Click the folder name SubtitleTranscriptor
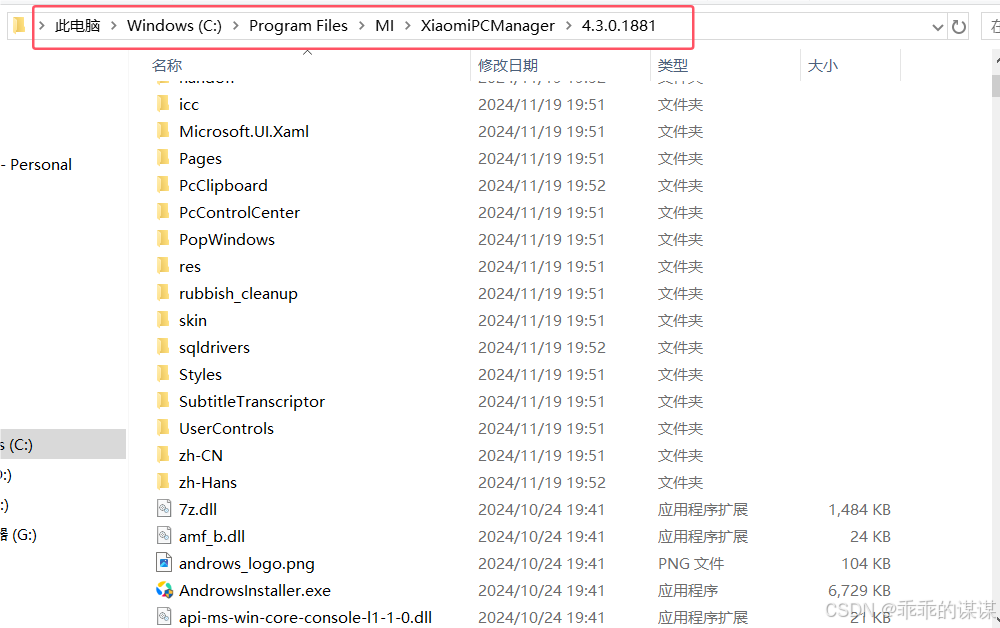Screen dimensions: 1000x628 [x=252, y=401]
